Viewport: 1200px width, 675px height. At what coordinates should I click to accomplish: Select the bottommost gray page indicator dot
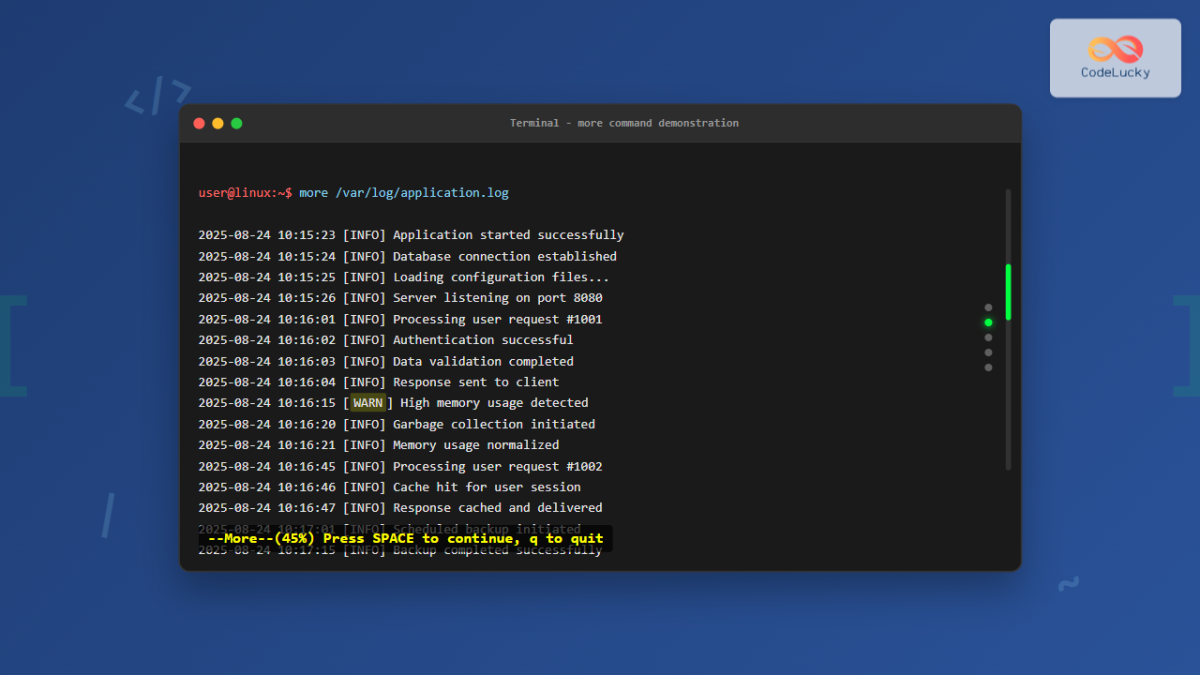coord(988,367)
